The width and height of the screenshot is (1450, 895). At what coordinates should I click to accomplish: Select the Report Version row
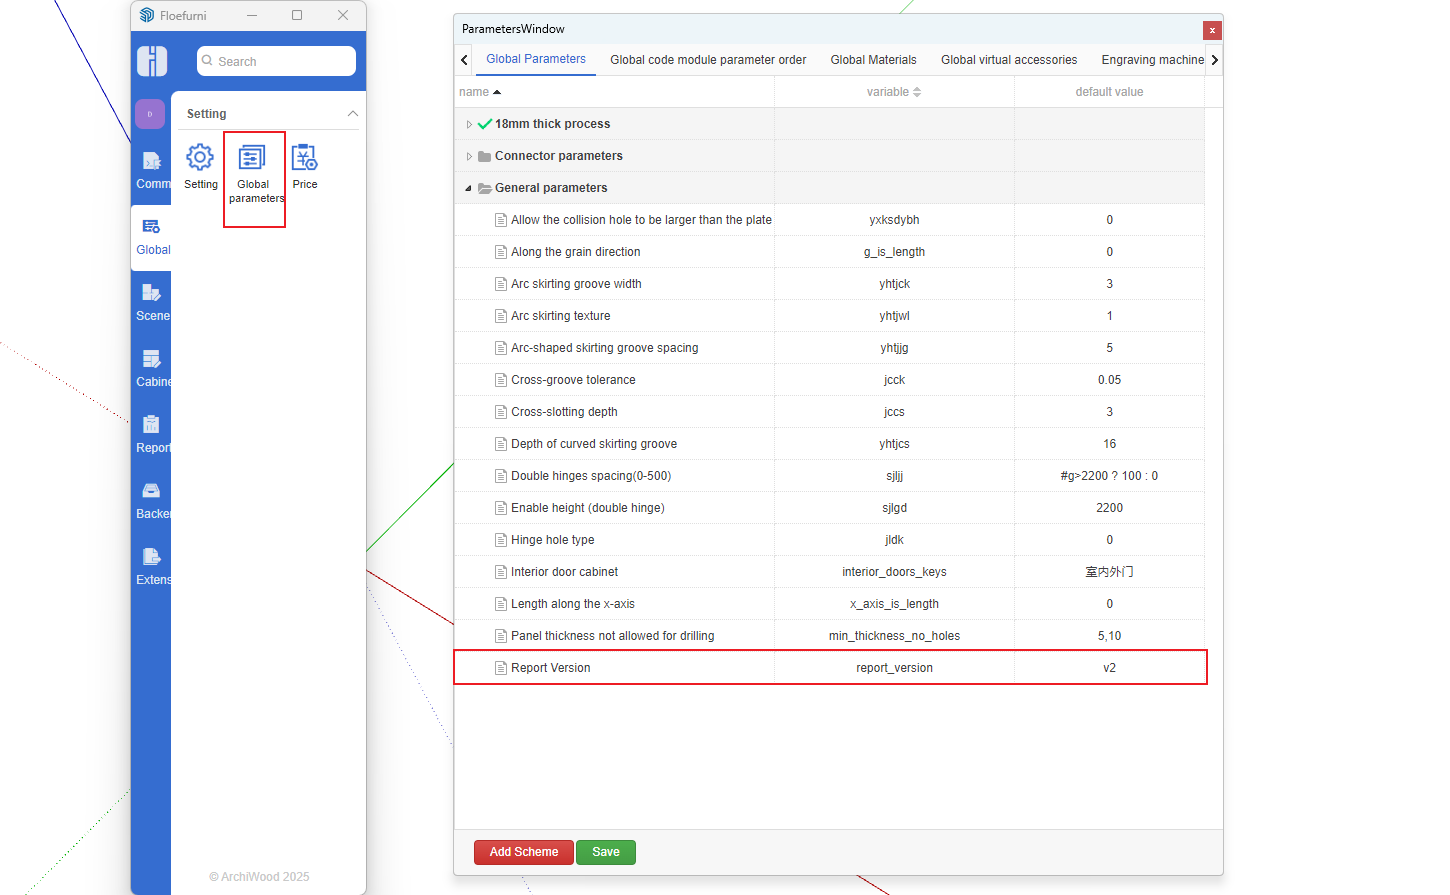pyautogui.click(x=830, y=668)
